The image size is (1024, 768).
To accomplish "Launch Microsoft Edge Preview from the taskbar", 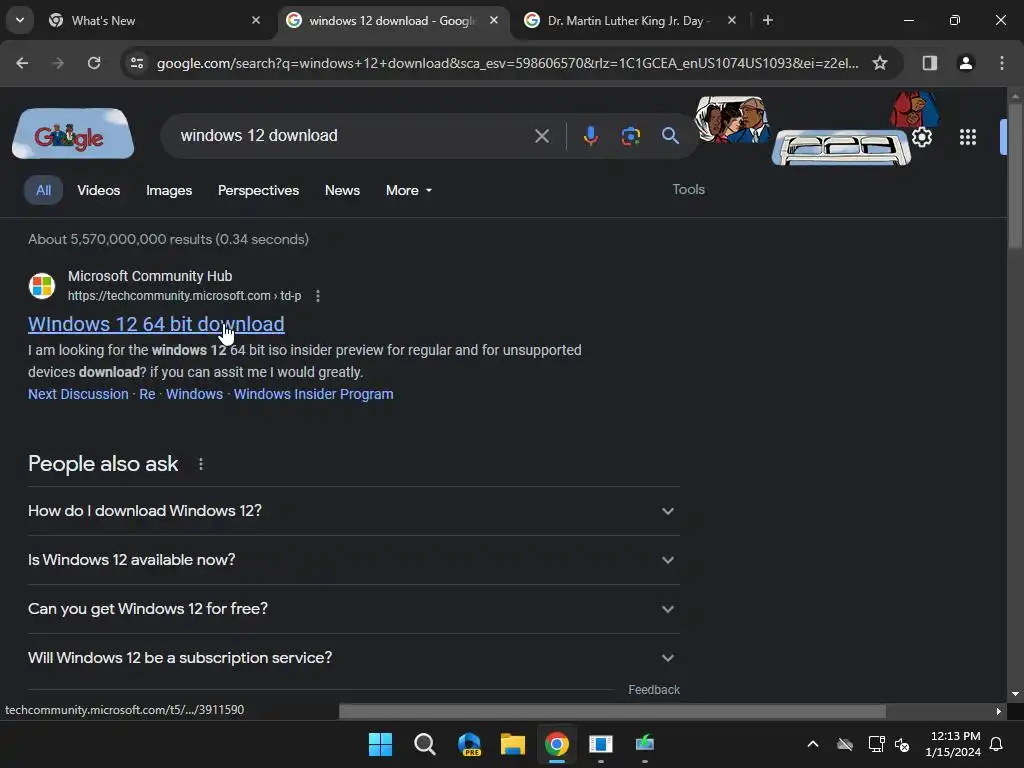I will [x=469, y=744].
